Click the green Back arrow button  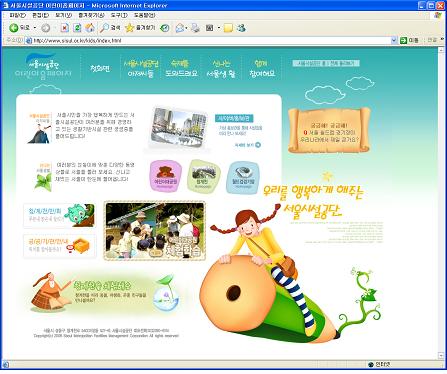click(14, 28)
